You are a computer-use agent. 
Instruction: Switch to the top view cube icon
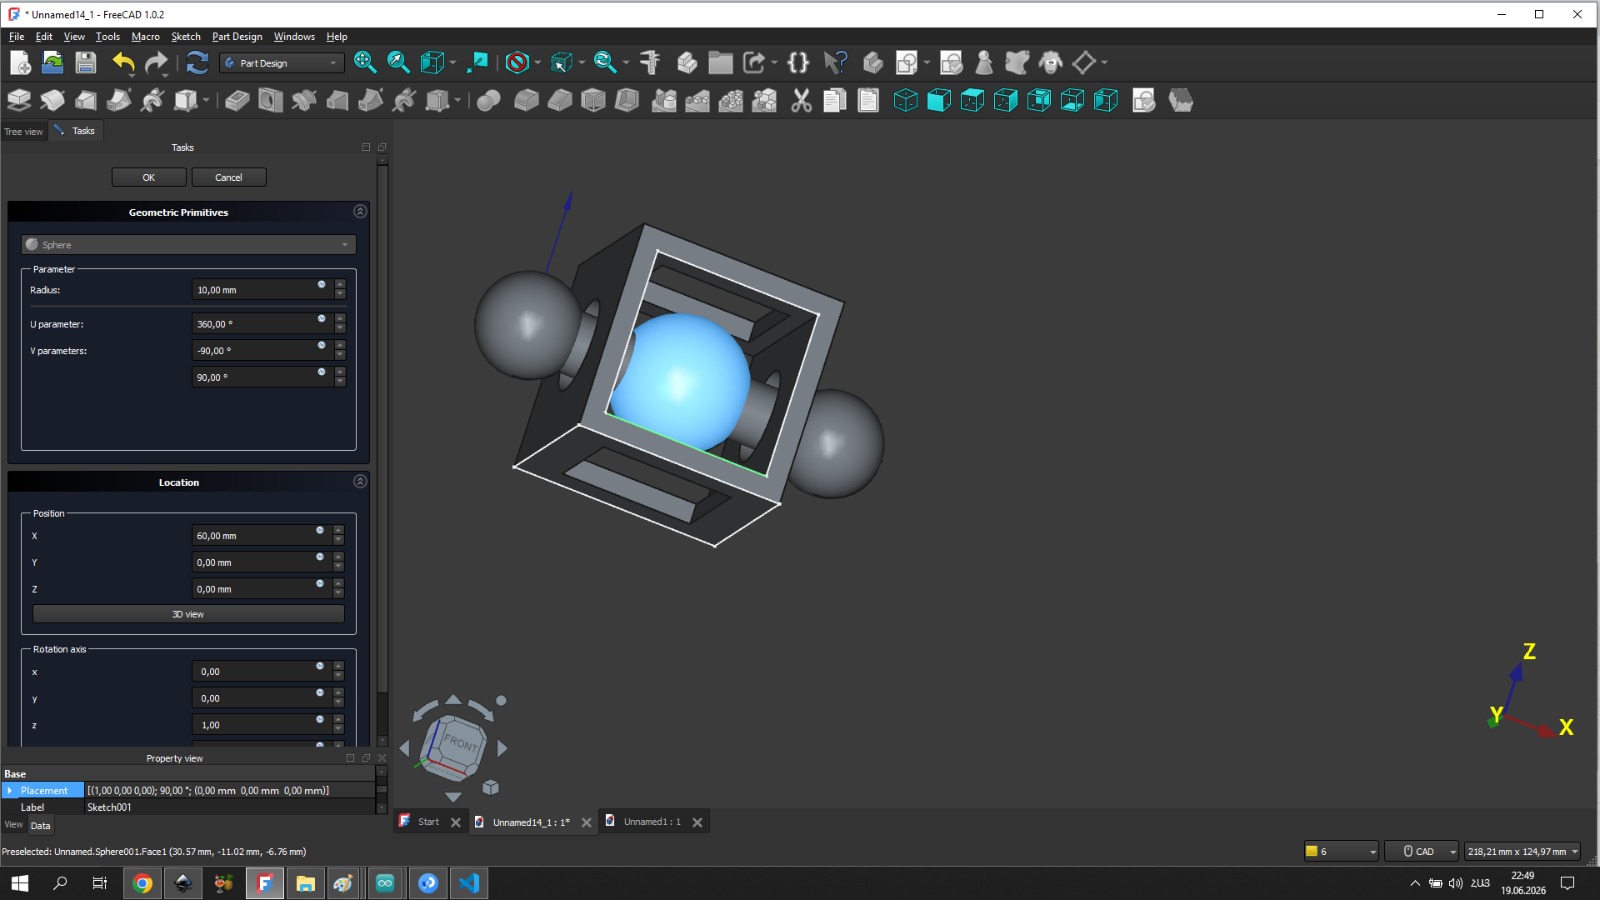(x=972, y=100)
